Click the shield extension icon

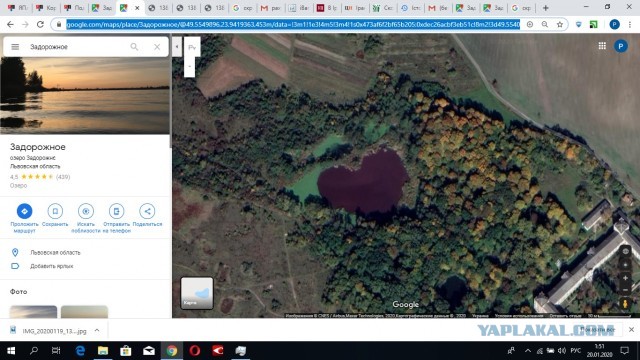pyautogui.click(x=578, y=24)
